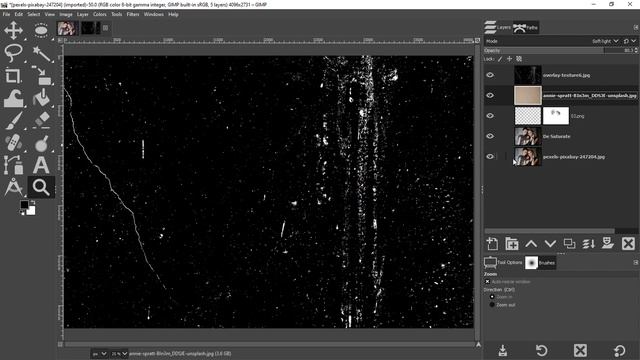The width and height of the screenshot is (640, 360).
Task: Select the Eraser tool
Action: pos(41,120)
